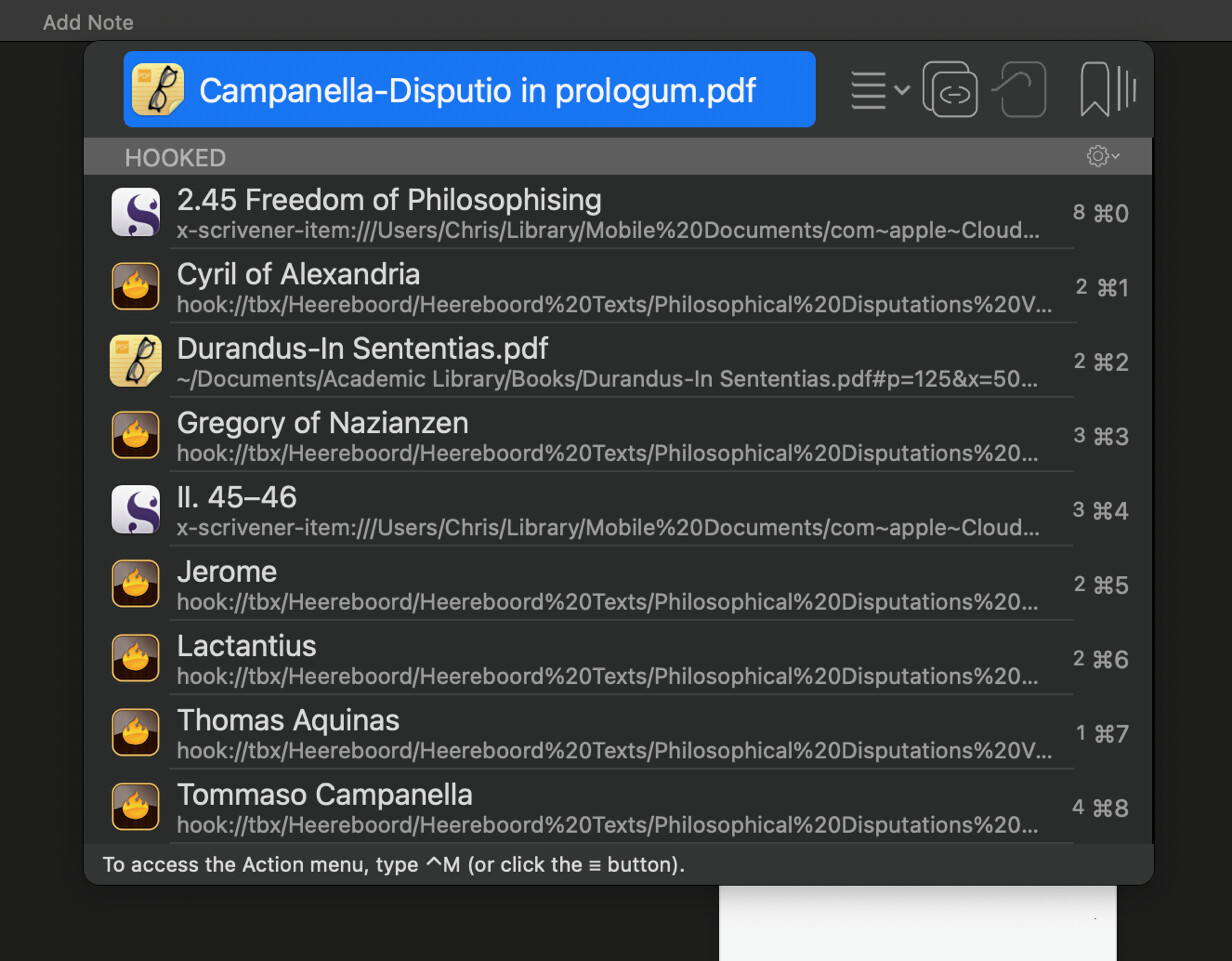
Task: Open the Jerome hooked link
Action: [227, 573]
